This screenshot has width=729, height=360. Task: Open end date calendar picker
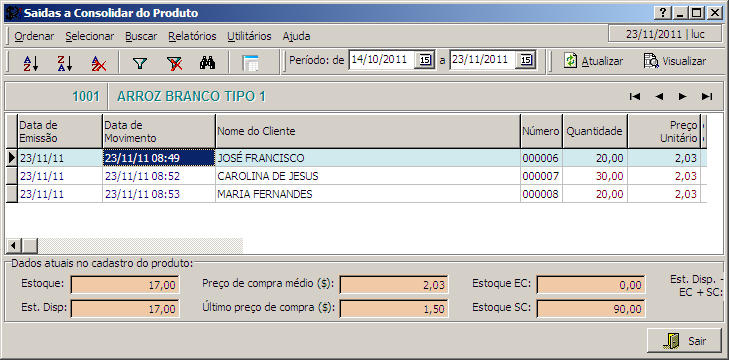(x=526, y=60)
